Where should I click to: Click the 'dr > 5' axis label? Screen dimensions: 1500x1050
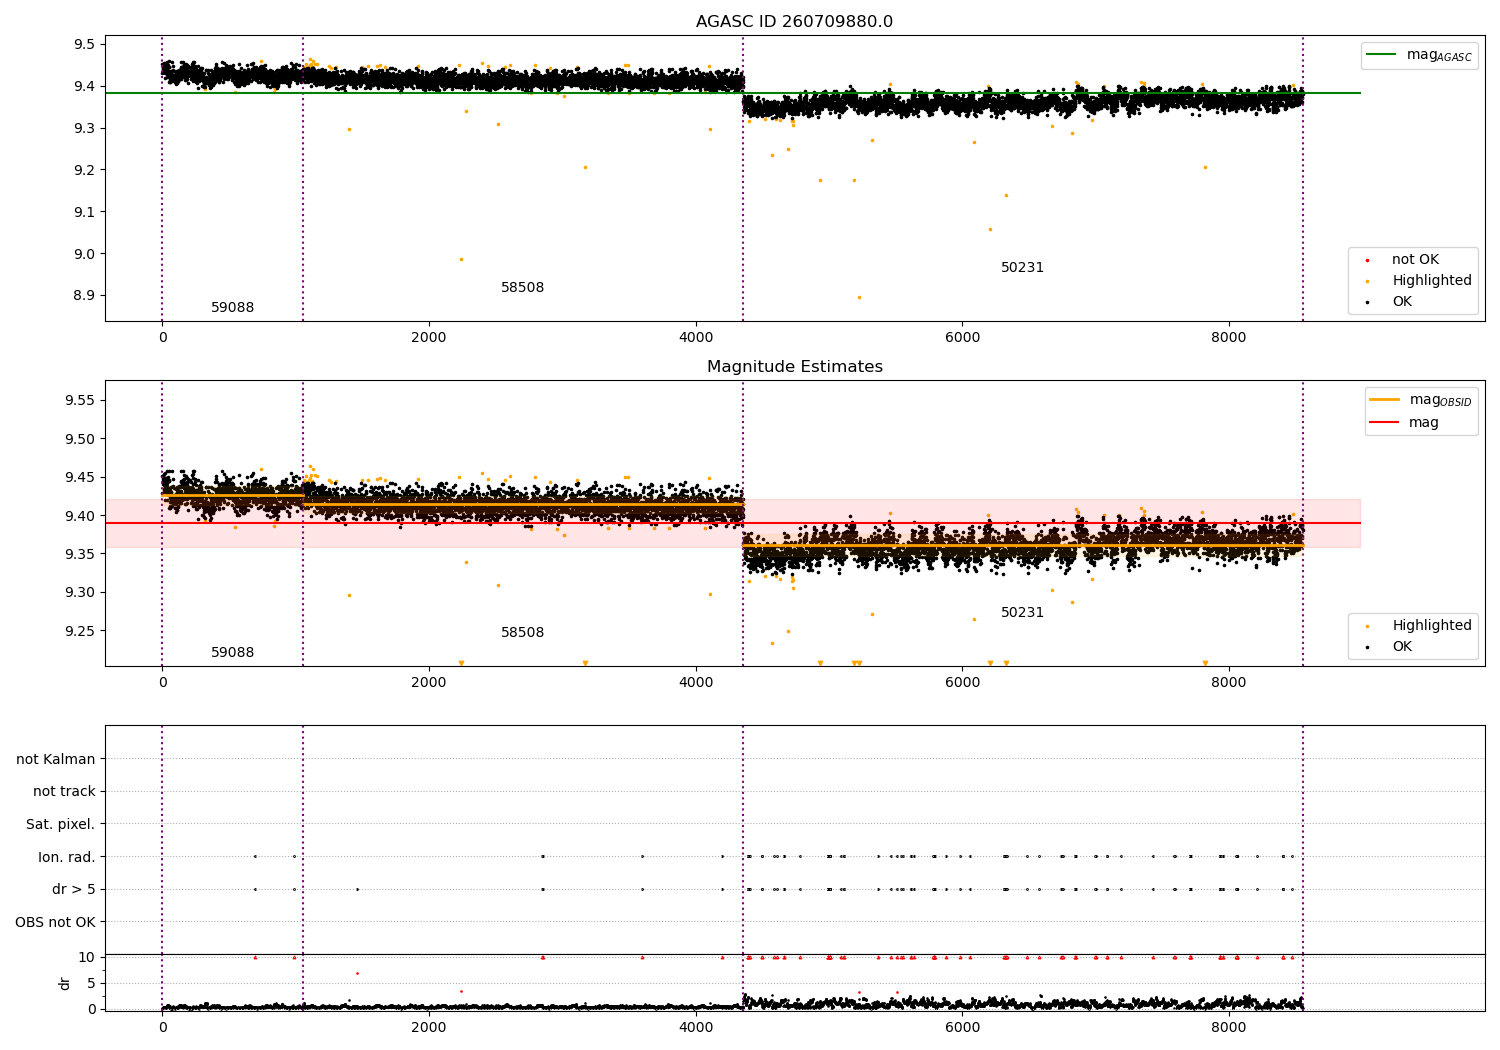coord(74,889)
